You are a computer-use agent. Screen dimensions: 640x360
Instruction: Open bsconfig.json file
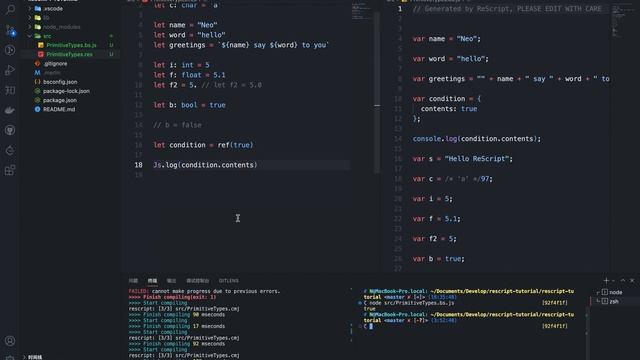click(x=60, y=82)
